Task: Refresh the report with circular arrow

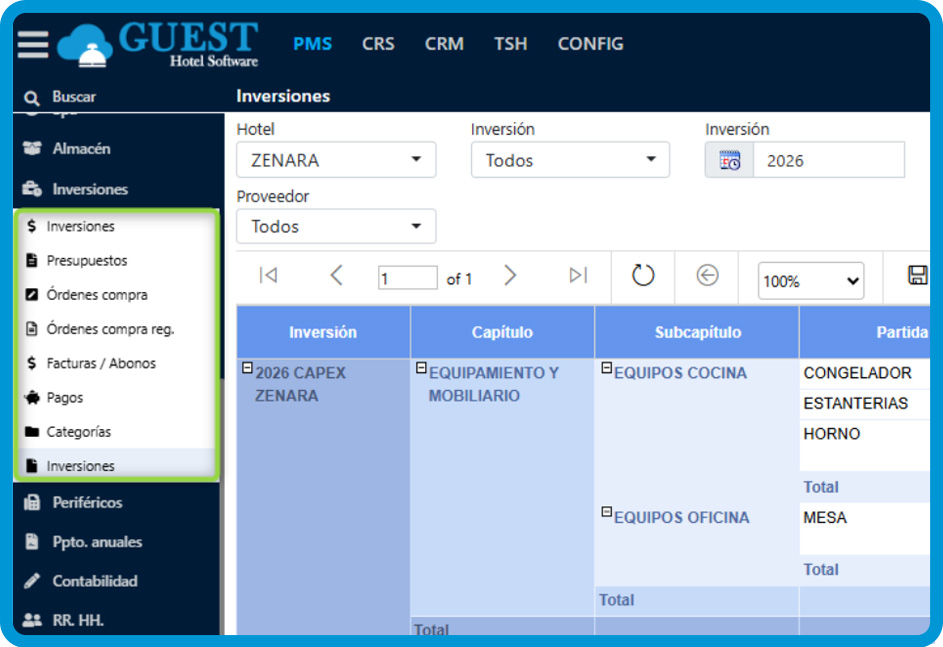Action: [x=643, y=275]
